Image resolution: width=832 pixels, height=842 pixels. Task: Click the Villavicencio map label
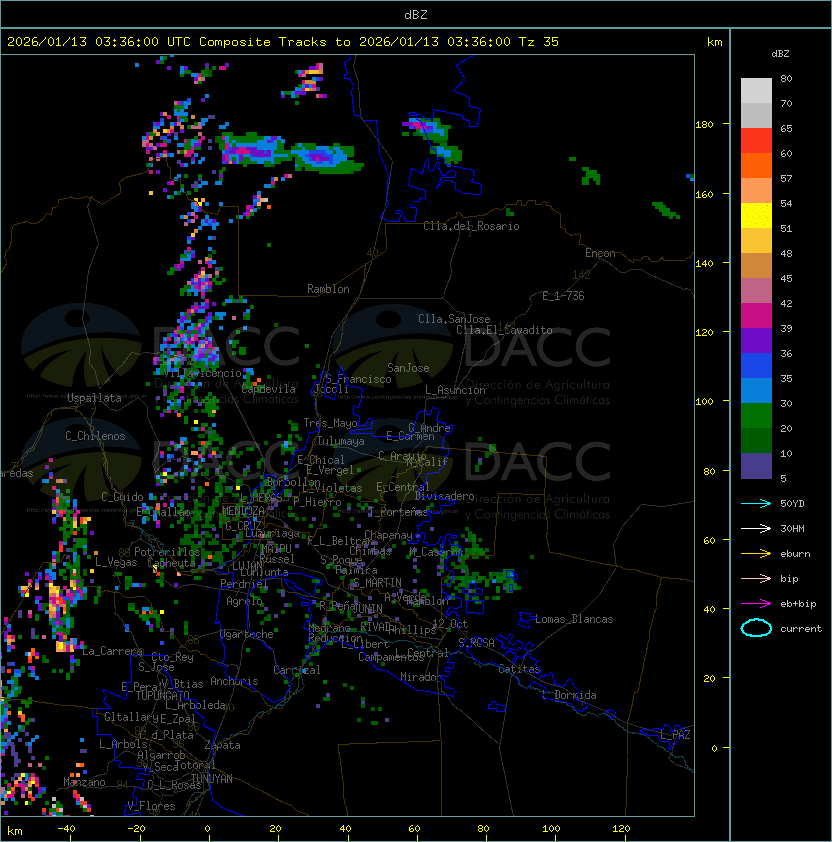[202, 373]
